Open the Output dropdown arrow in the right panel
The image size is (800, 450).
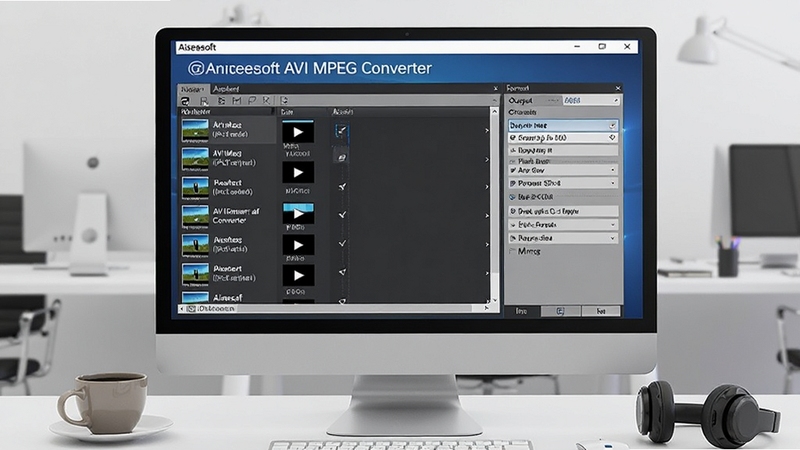(x=616, y=101)
